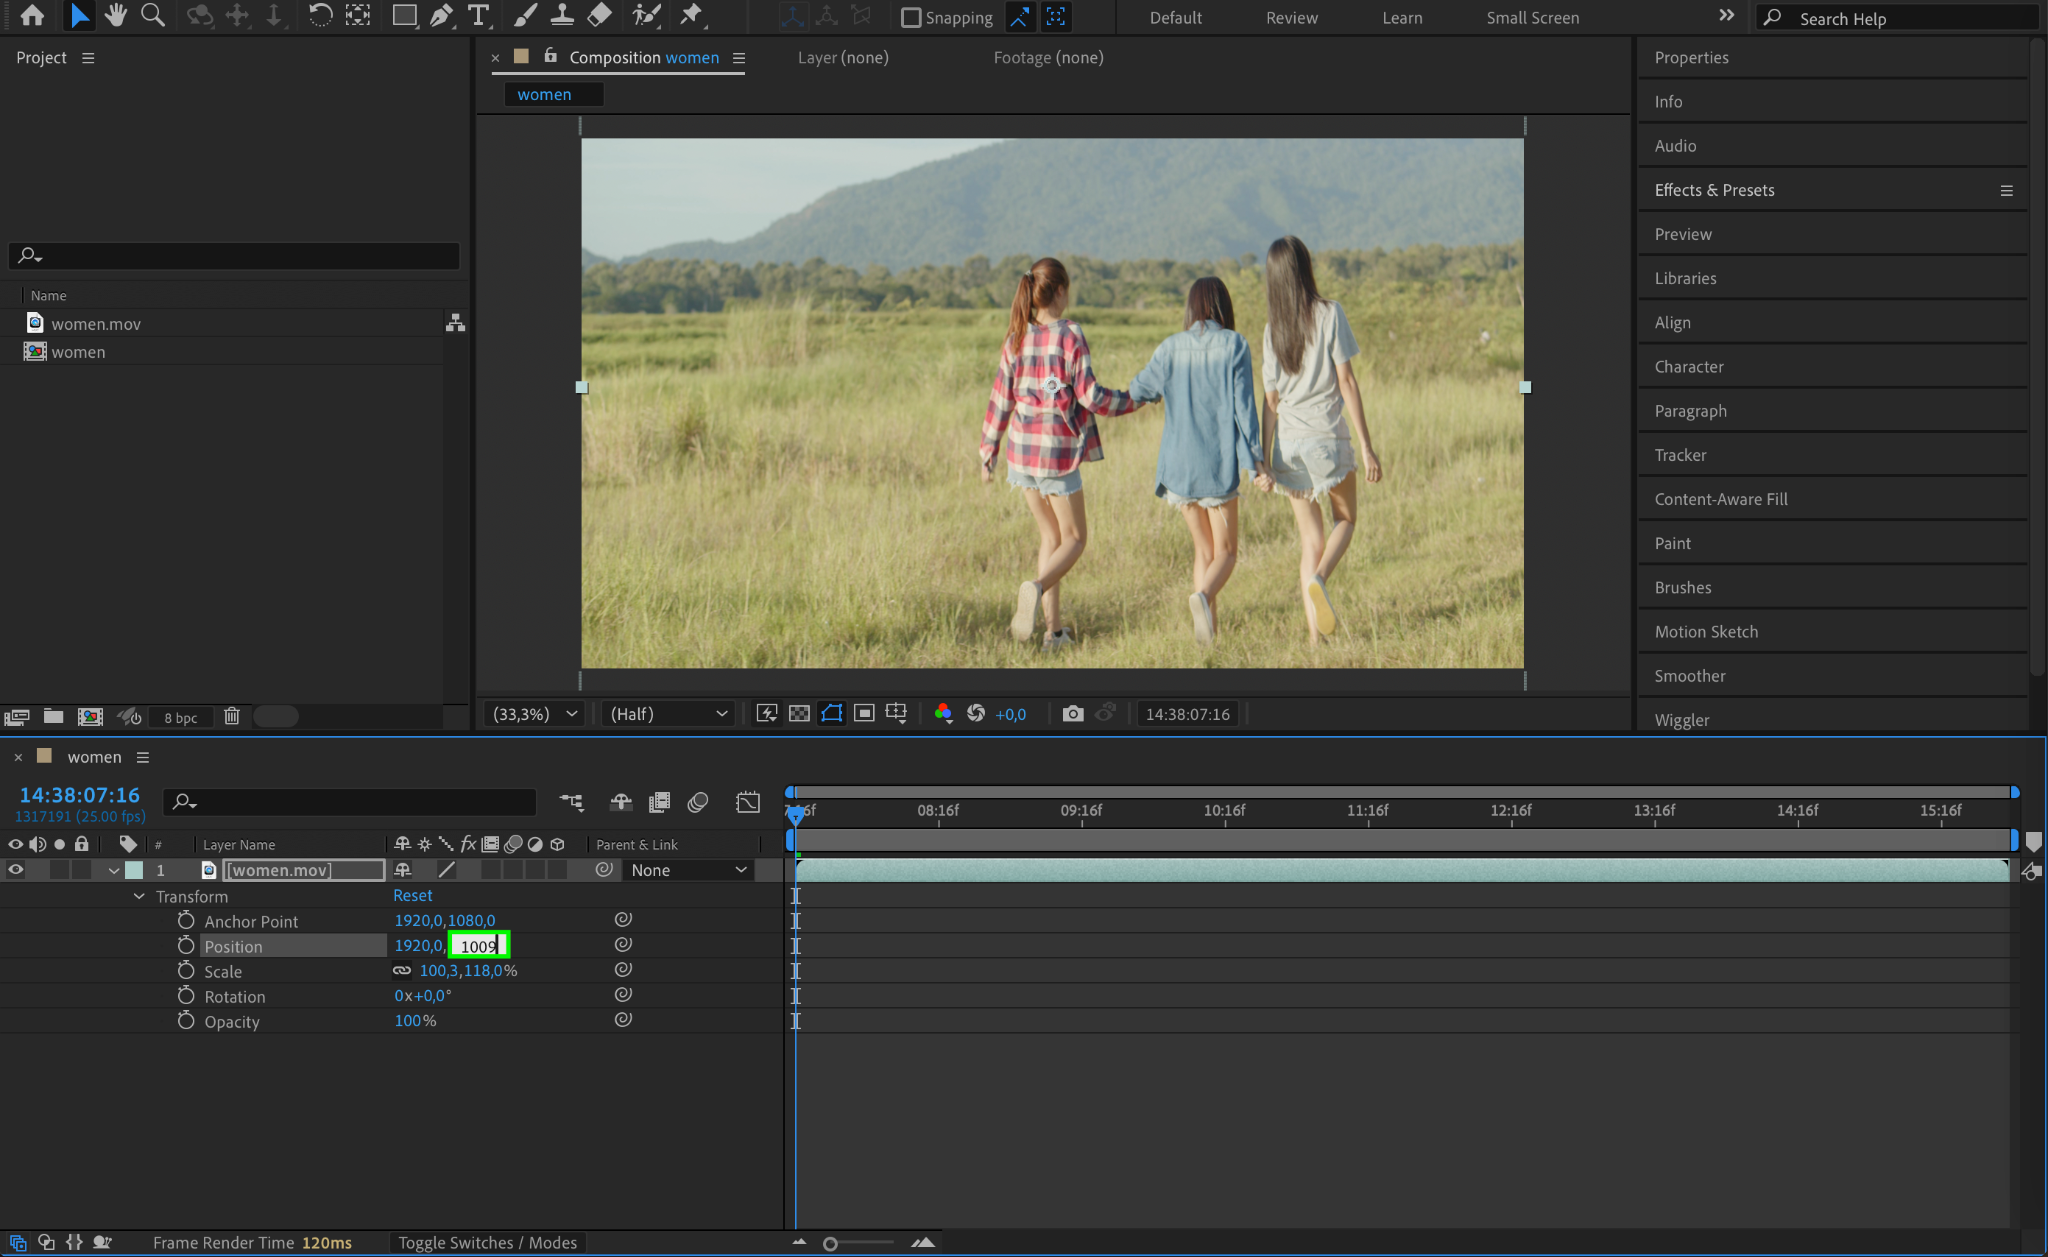Click Reset for Transform
The height and width of the screenshot is (1257, 2048).
(x=412, y=895)
